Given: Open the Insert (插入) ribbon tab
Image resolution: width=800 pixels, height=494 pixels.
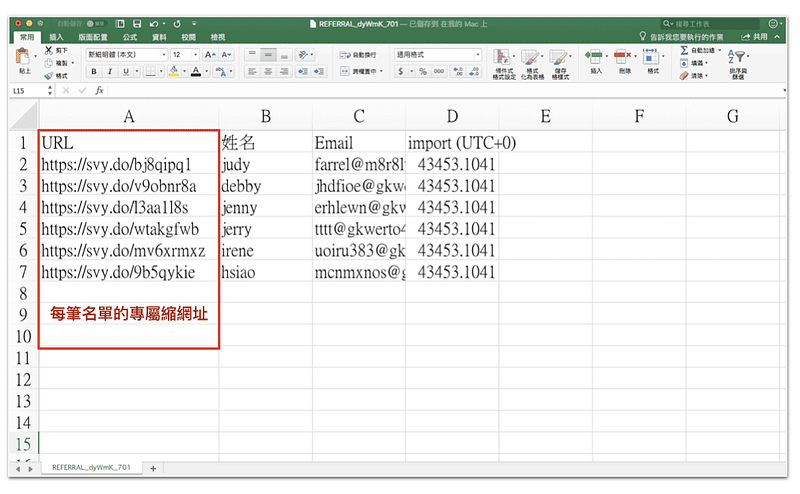Looking at the screenshot, I should (56, 37).
